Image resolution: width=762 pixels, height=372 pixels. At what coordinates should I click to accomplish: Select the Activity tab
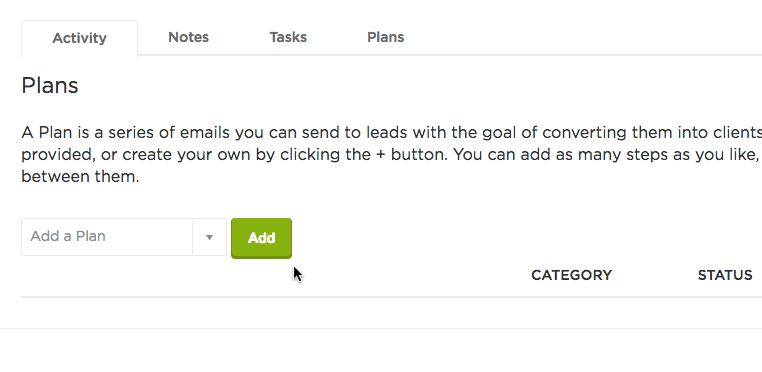tap(79, 38)
